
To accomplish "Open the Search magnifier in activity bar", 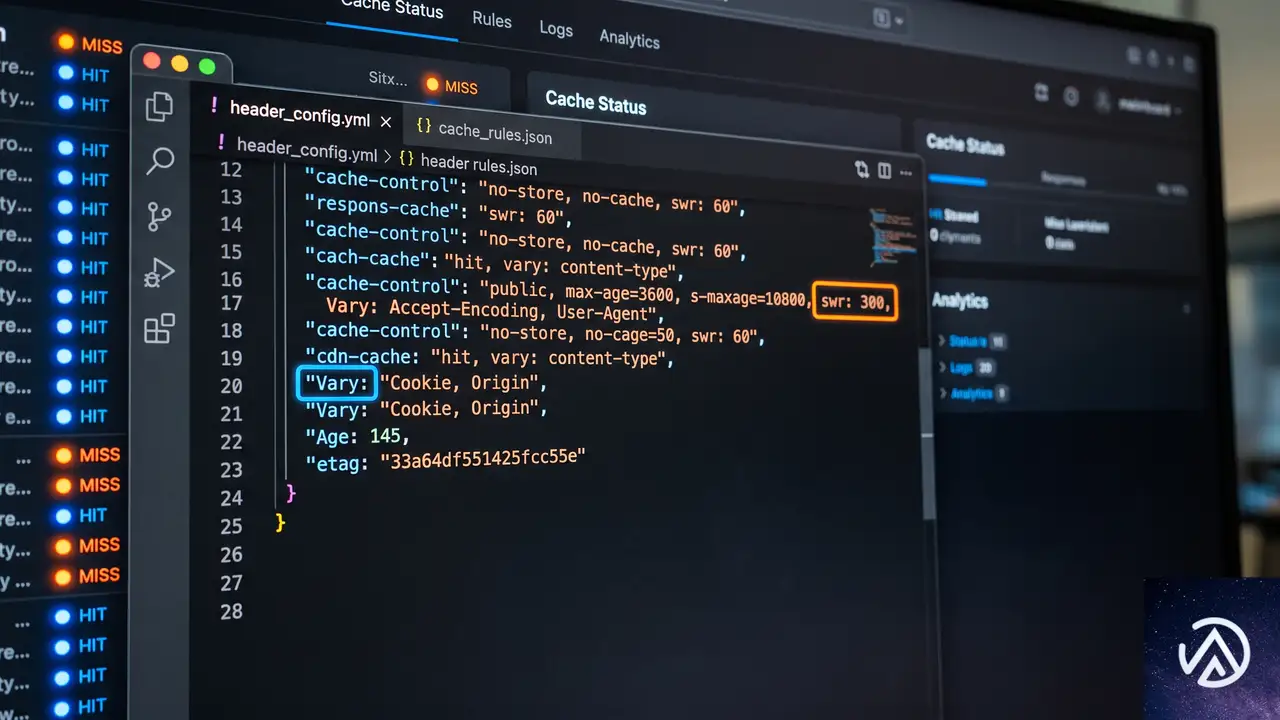I will [x=160, y=161].
